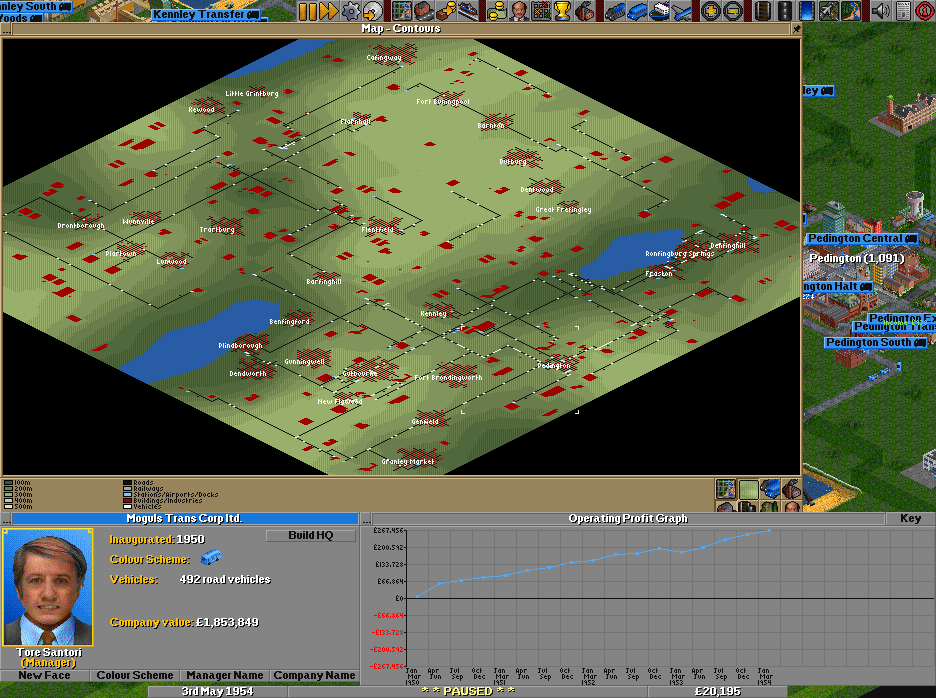Select the waterways construction tool

tap(806, 11)
